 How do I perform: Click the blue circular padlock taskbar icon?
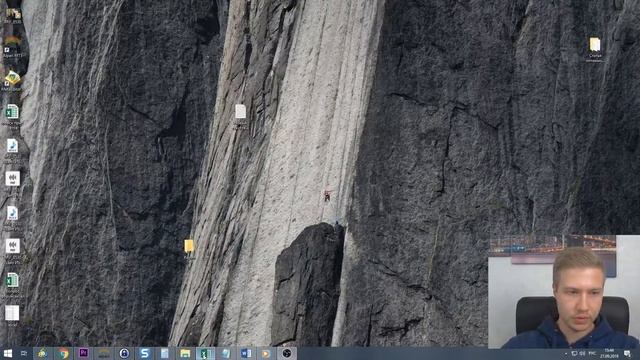point(124,353)
